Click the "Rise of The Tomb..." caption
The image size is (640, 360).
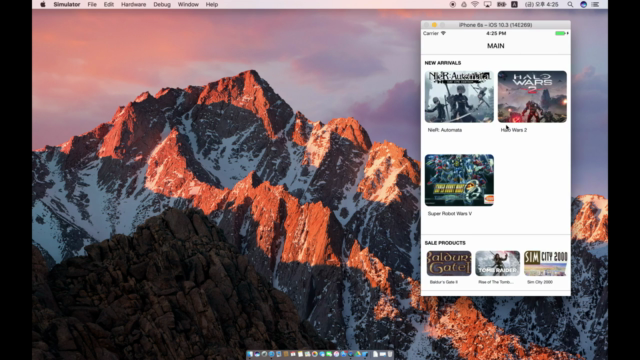click(x=496, y=282)
